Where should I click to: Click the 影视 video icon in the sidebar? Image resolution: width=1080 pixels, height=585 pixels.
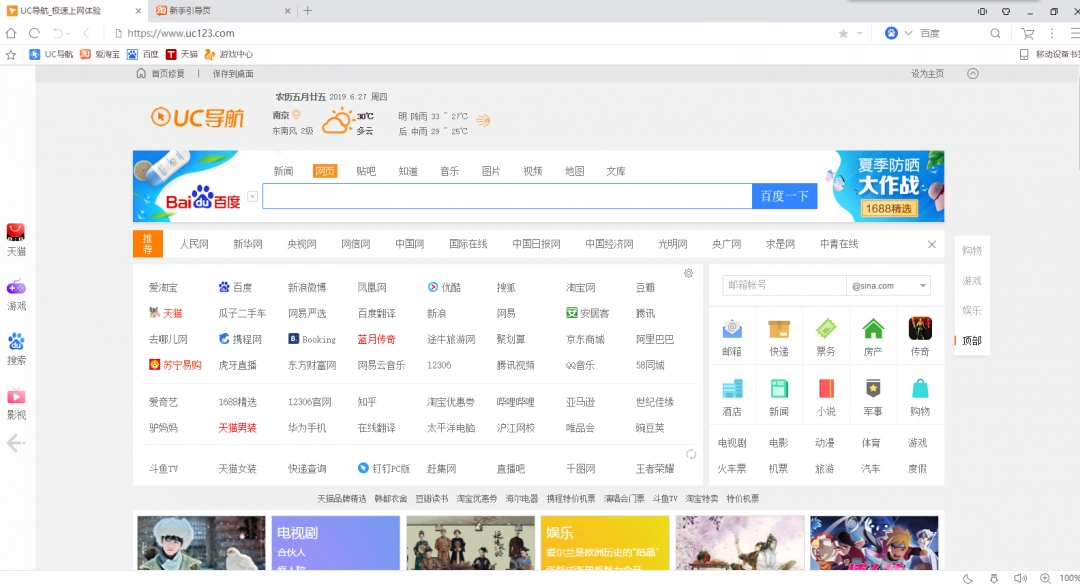click(15, 398)
